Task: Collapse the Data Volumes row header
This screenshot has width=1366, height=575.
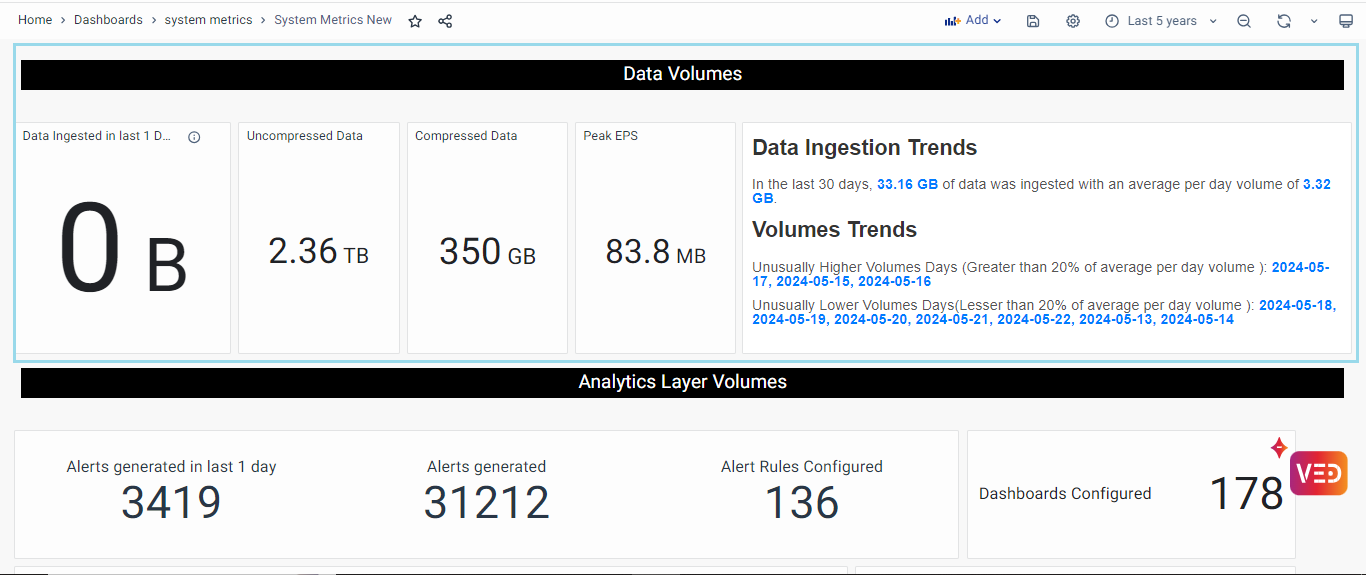Action: coord(682,74)
